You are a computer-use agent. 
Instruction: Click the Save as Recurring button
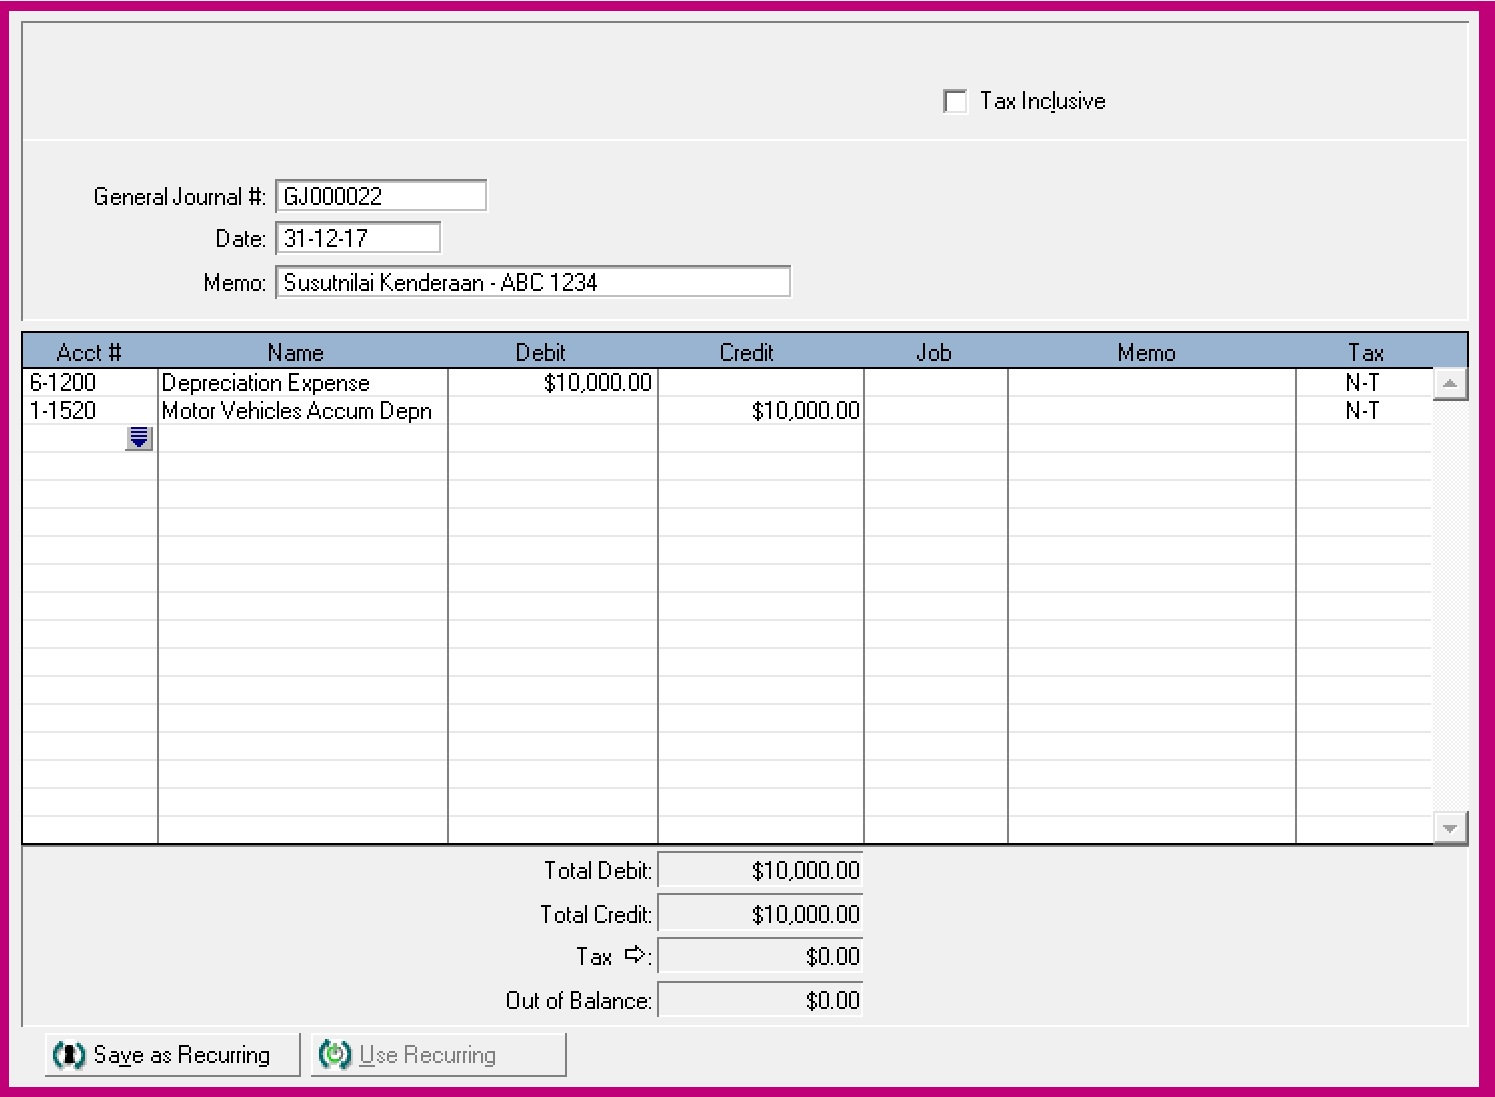tap(173, 1055)
